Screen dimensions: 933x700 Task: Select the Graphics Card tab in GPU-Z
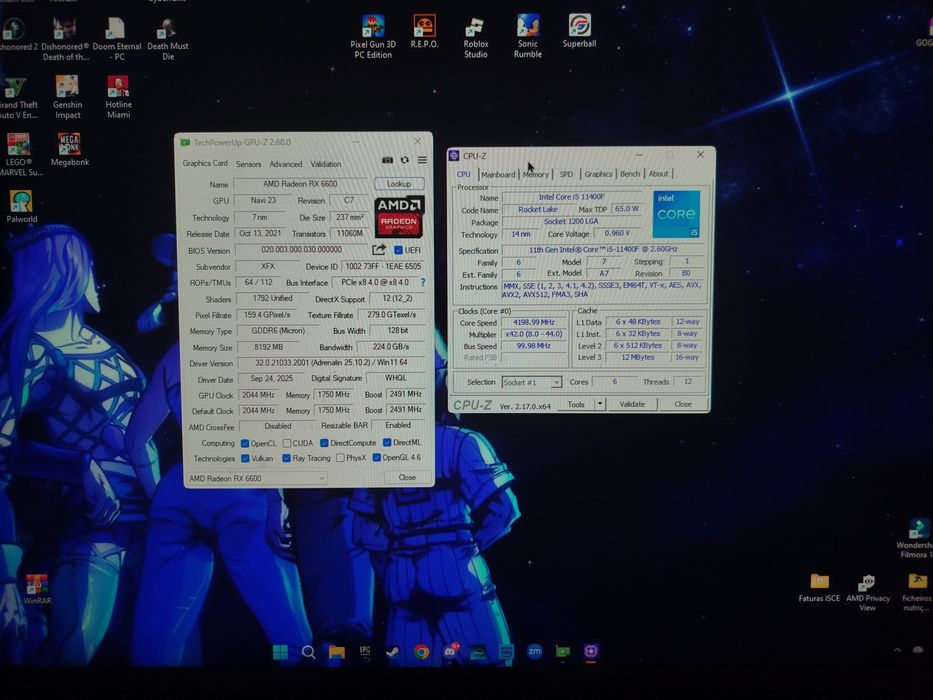click(x=205, y=163)
